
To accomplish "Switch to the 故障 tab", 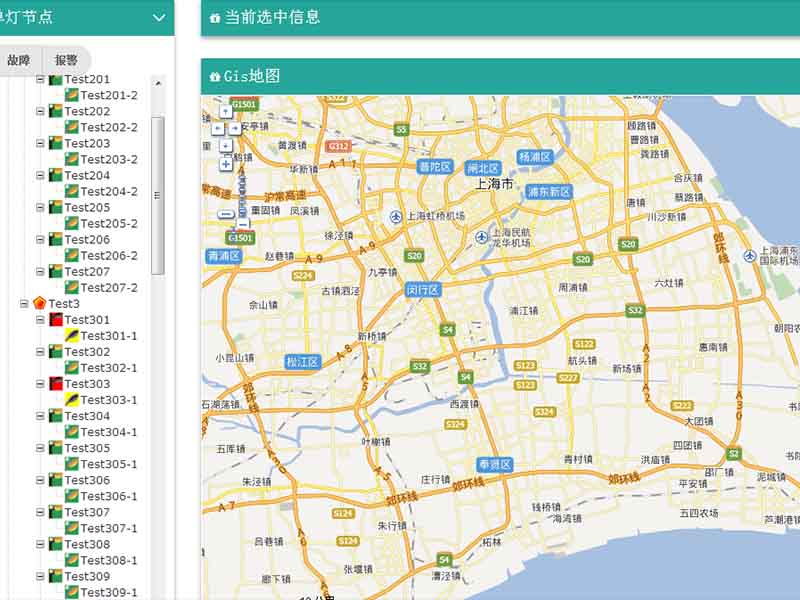I will tap(18, 60).
